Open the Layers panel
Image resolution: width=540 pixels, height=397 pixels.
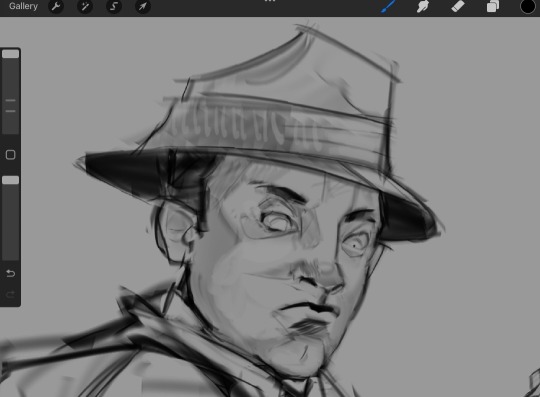pyautogui.click(x=493, y=6)
